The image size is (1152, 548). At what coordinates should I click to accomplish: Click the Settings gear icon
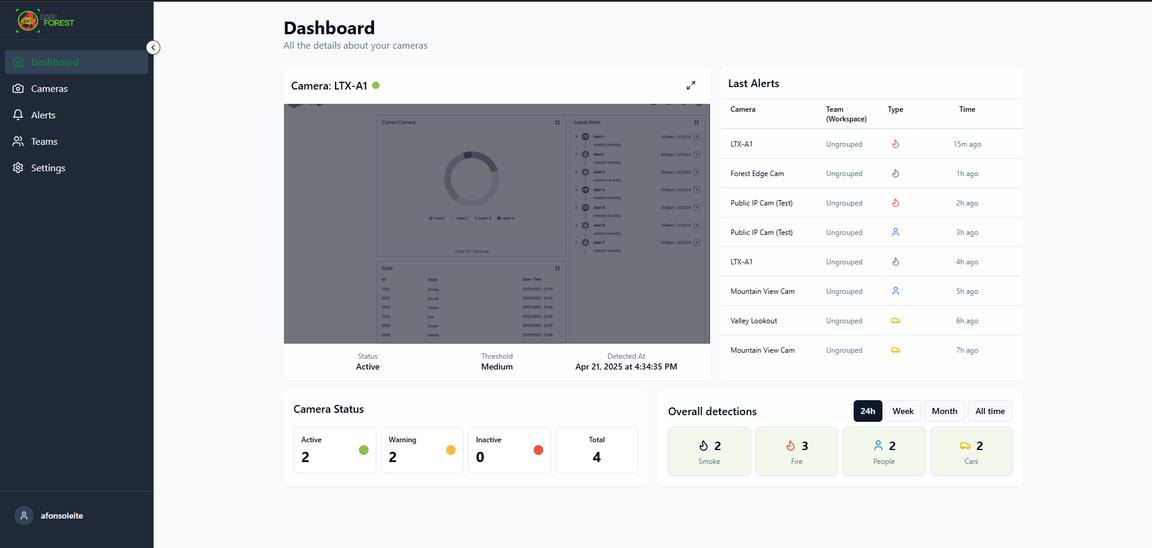point(18,168)
